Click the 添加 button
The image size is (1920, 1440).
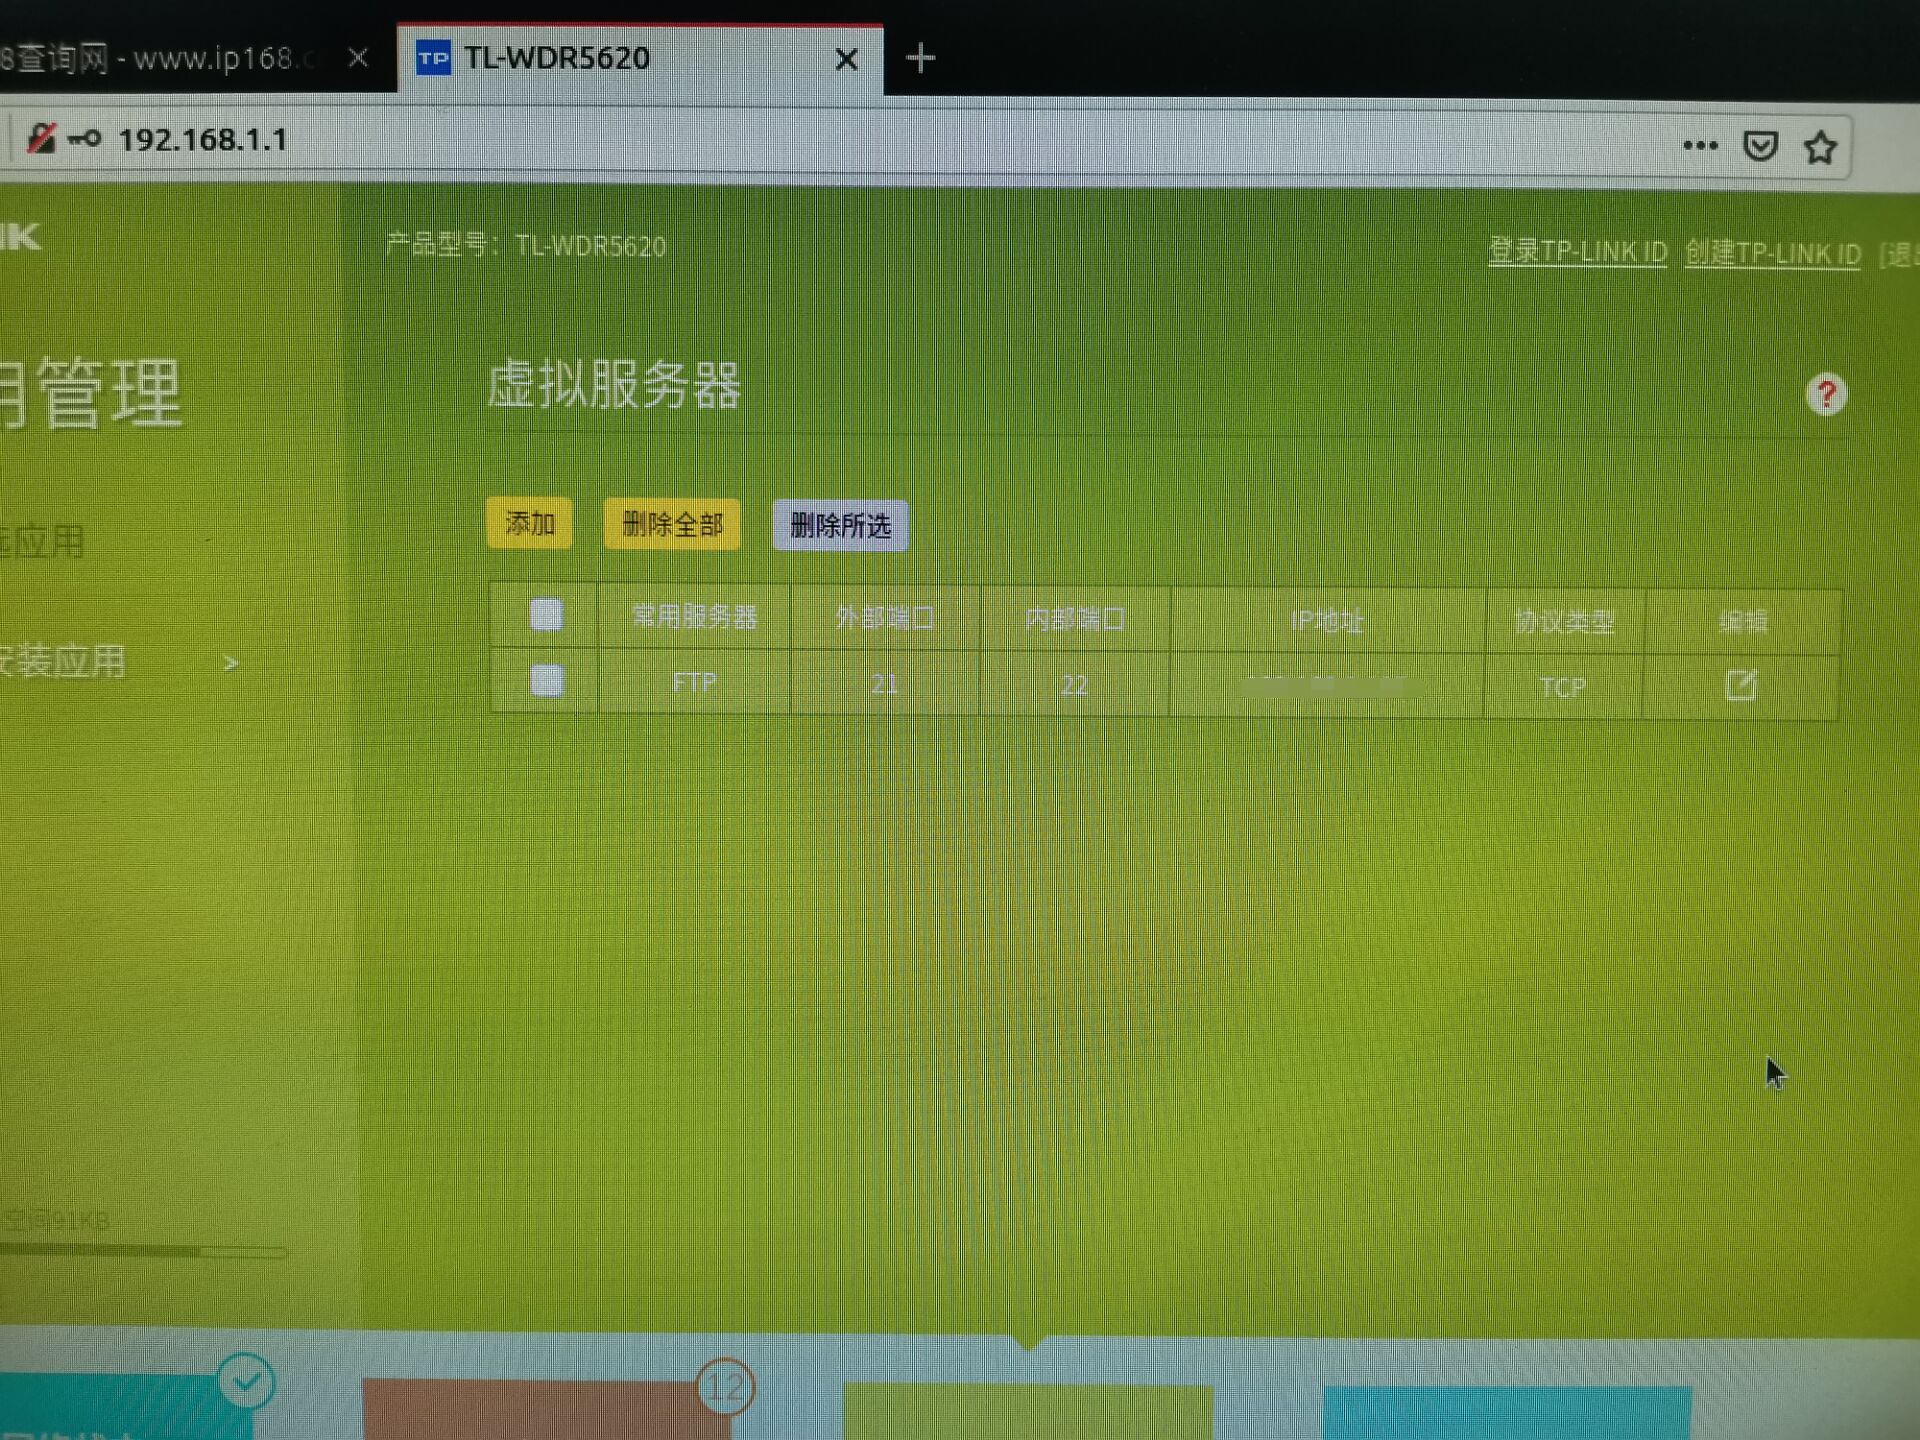click(x=529, y=523)
